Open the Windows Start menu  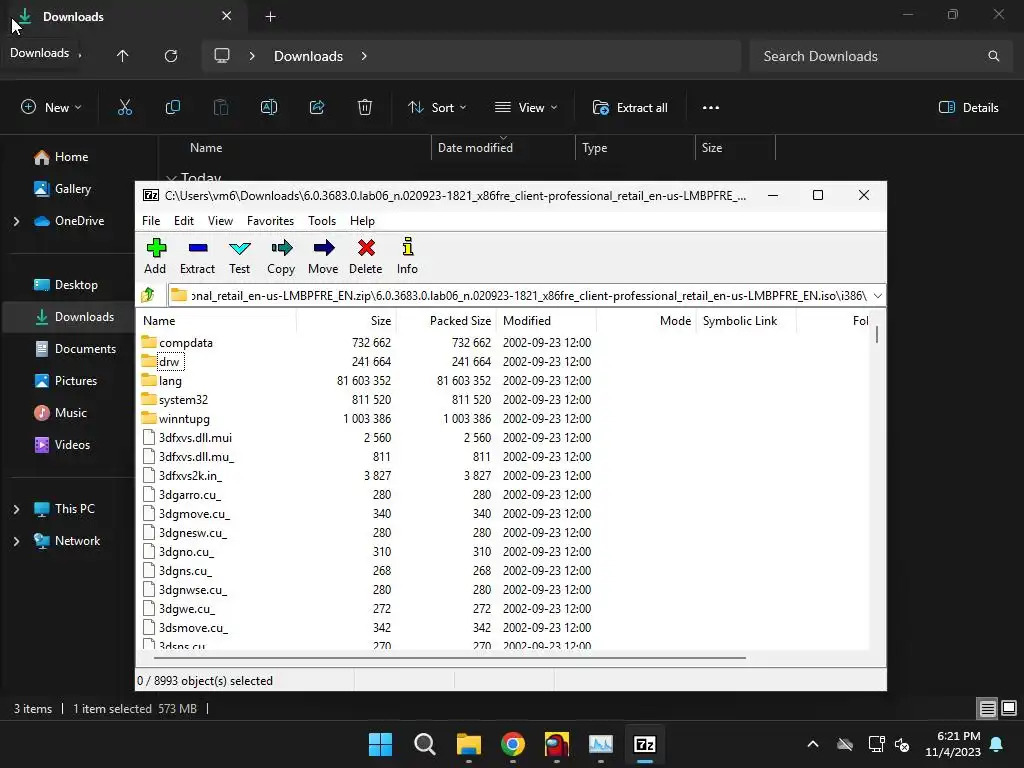[x=380, y=744]
